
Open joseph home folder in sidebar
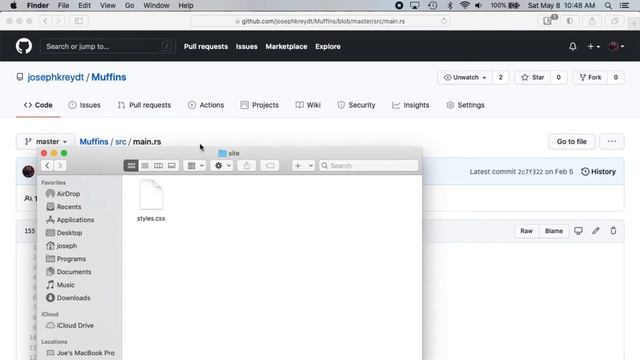(x=62, y=246)
